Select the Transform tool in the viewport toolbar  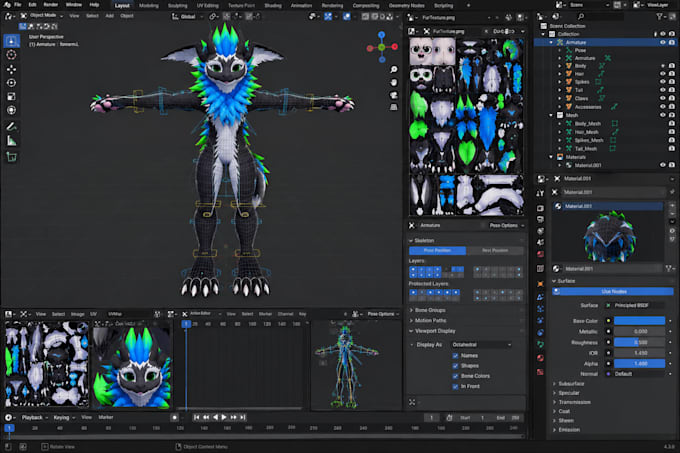(x=12, y=110)
